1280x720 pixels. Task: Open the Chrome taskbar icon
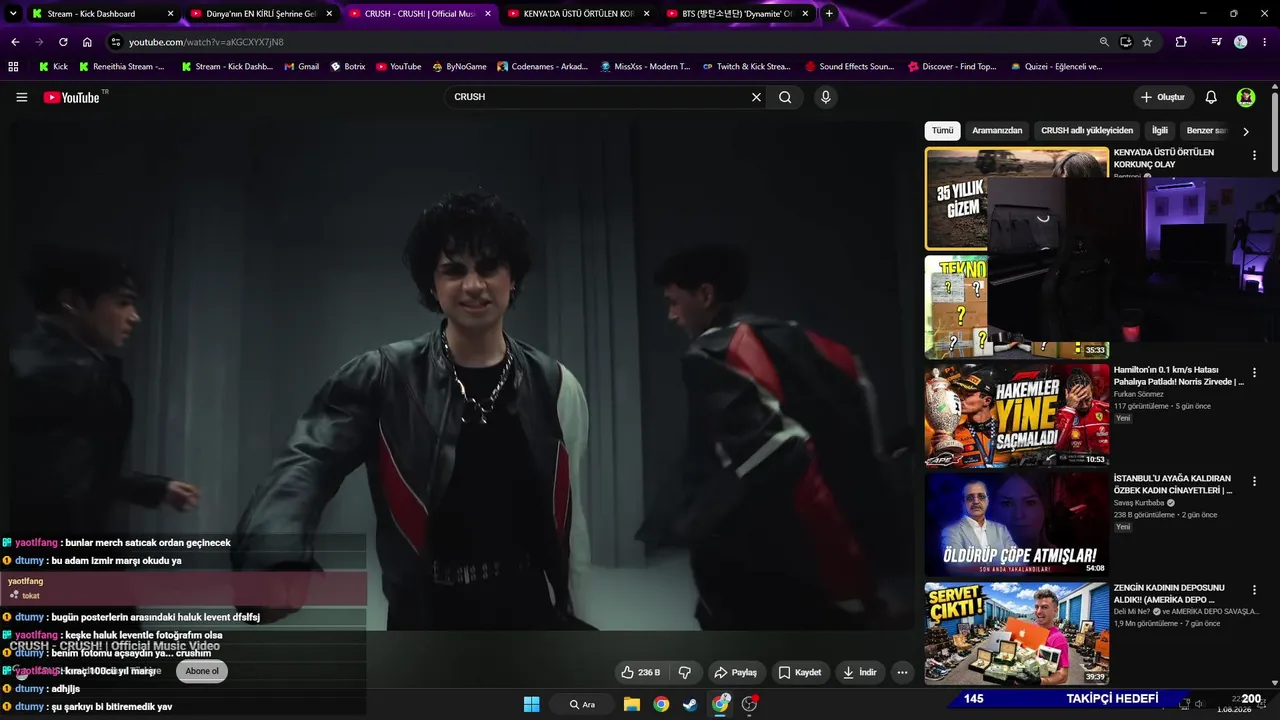click(661, 704)
